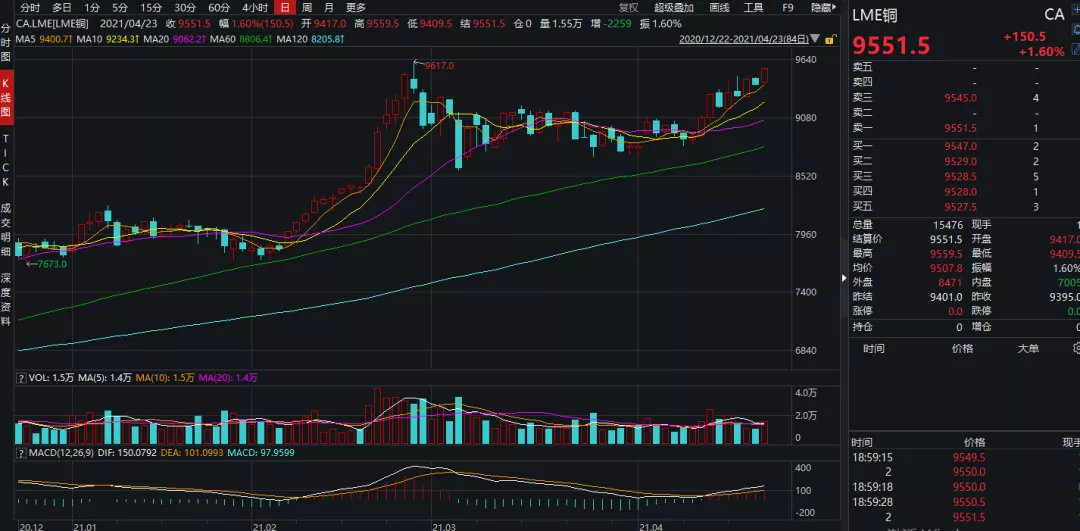Switch to the 分时图 side tab
The image size is (1080, 531).
[x=6, y=43]
